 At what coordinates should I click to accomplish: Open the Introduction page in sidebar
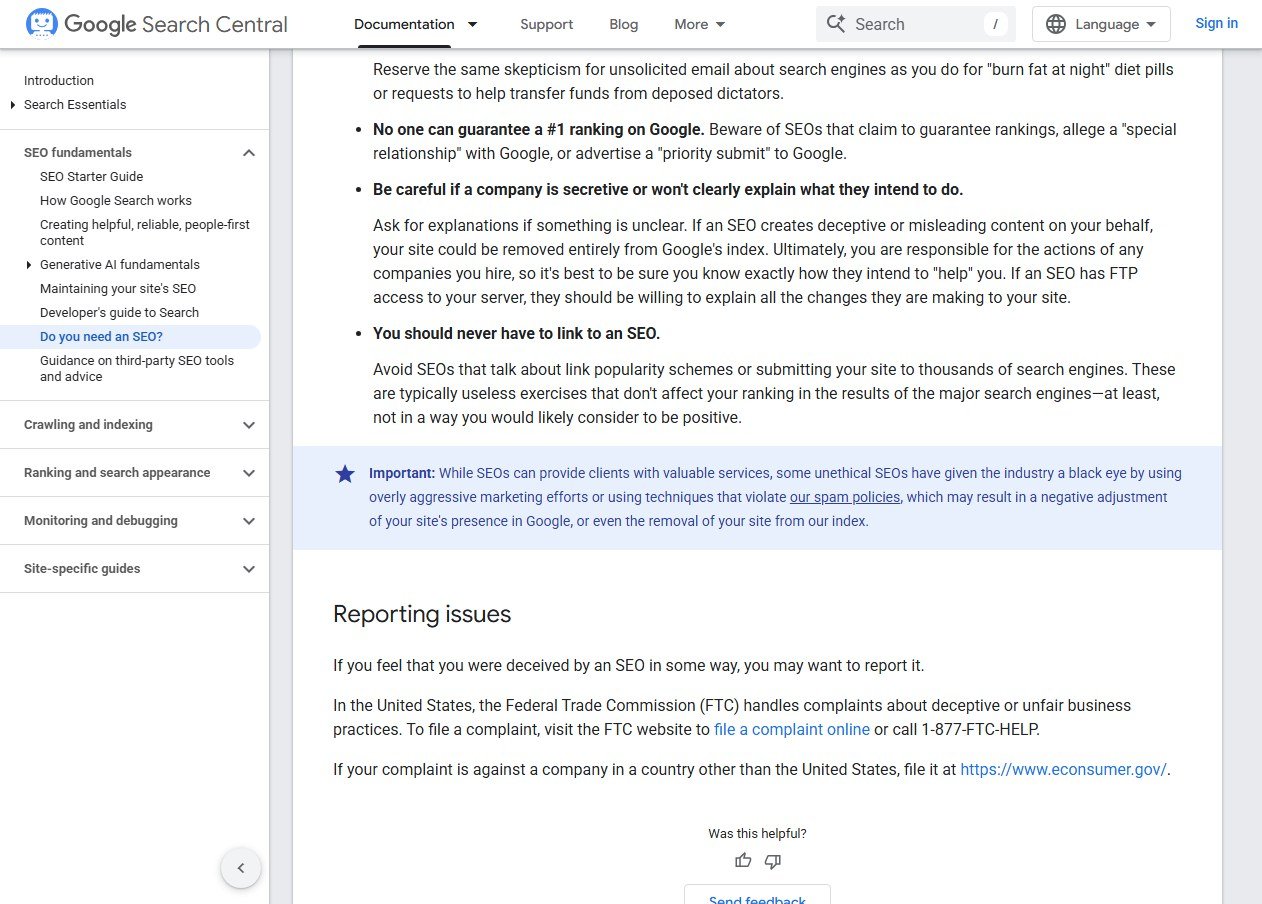[x=59, y=80]
